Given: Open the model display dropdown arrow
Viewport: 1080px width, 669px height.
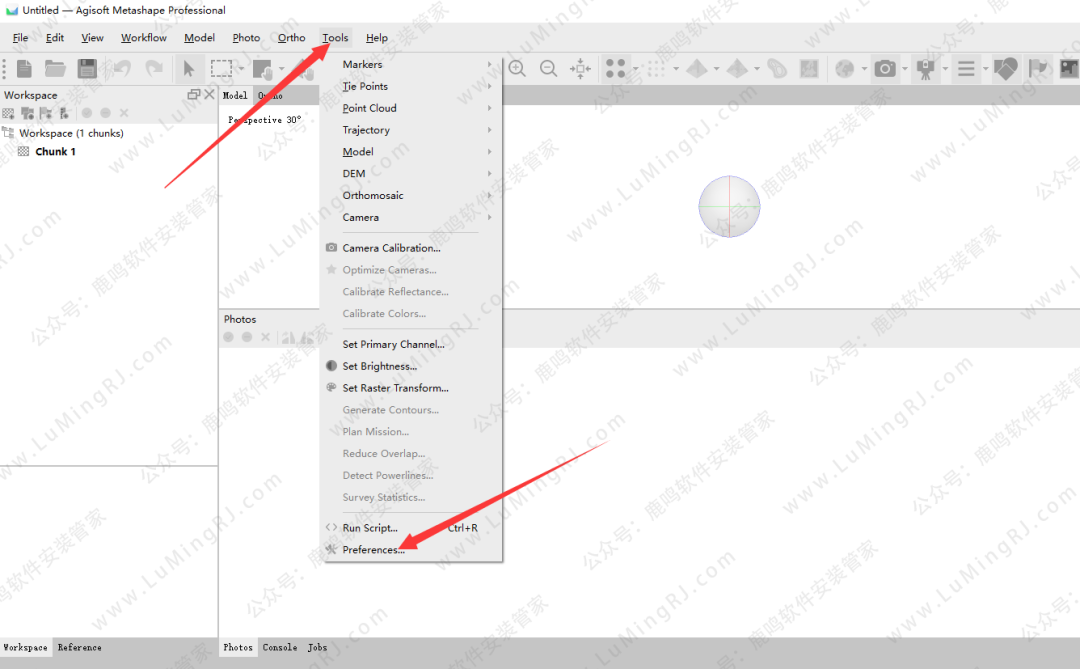Looking at the screenshot, I should 716,69.
